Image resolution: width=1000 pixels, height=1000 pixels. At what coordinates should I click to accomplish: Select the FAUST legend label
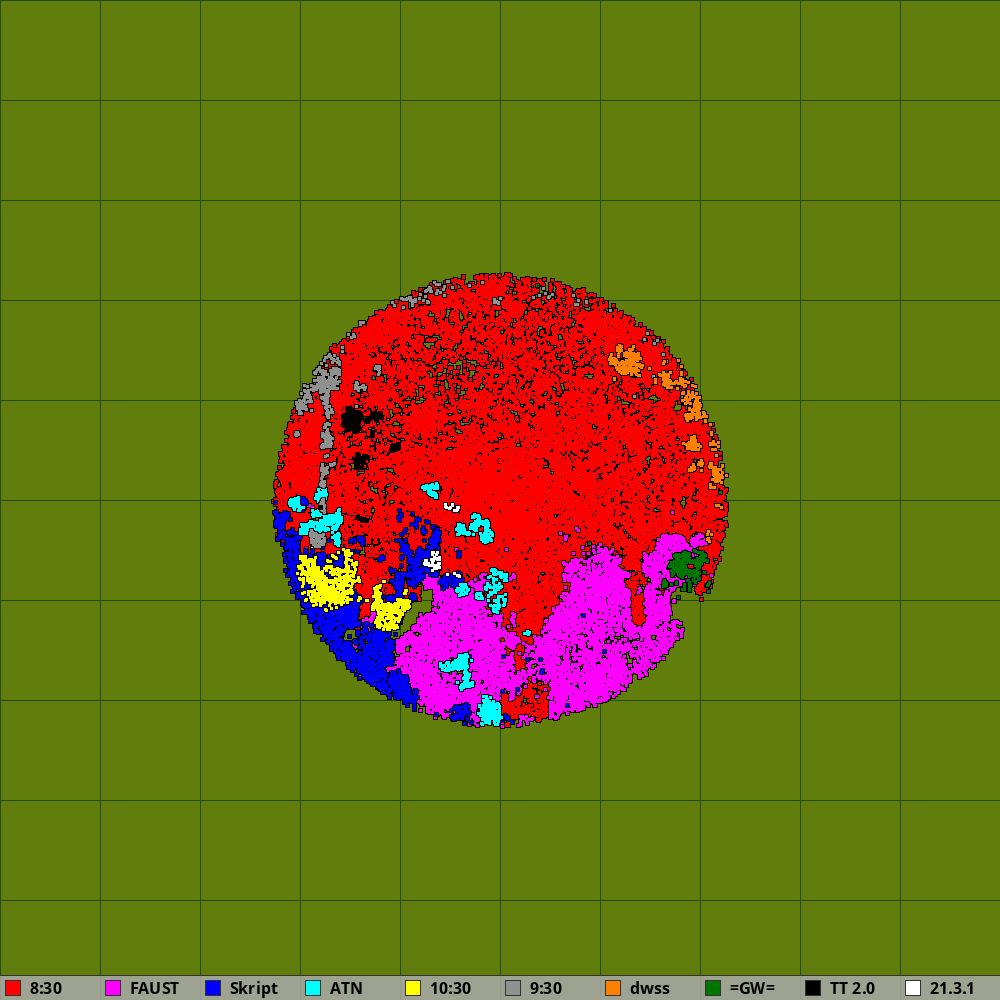(154, 989)
